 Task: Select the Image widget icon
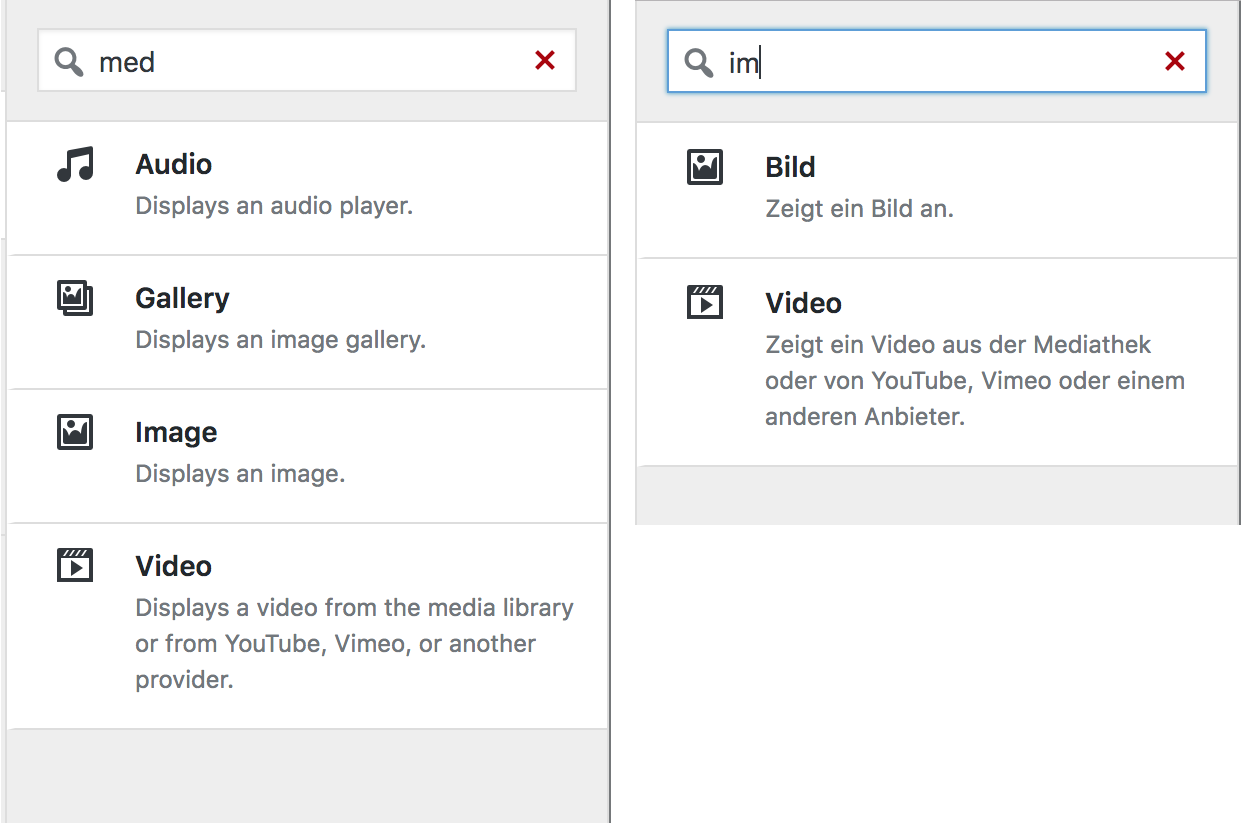(x=75, y=432)
